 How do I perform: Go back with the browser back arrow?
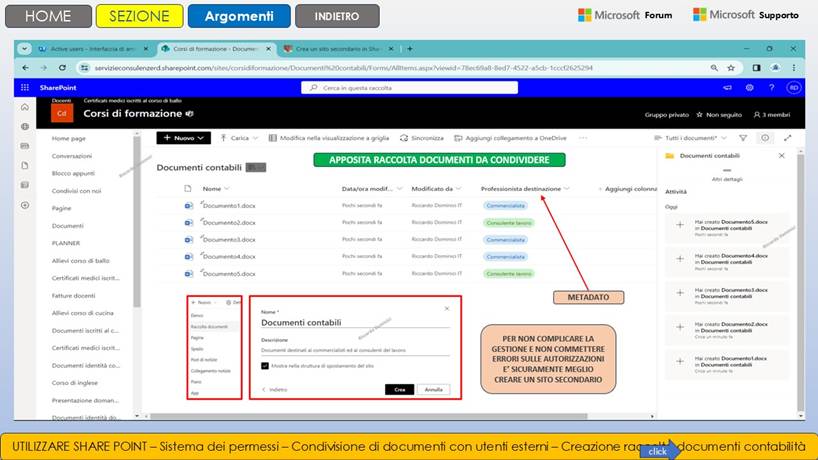pyautogui.click(x=26, y=68)
